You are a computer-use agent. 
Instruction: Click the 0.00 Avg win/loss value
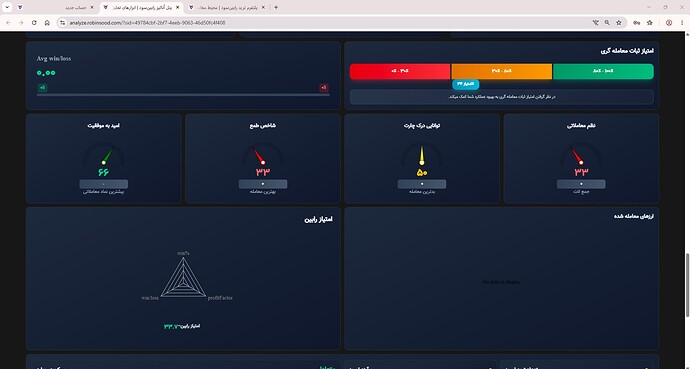[46, 73]
